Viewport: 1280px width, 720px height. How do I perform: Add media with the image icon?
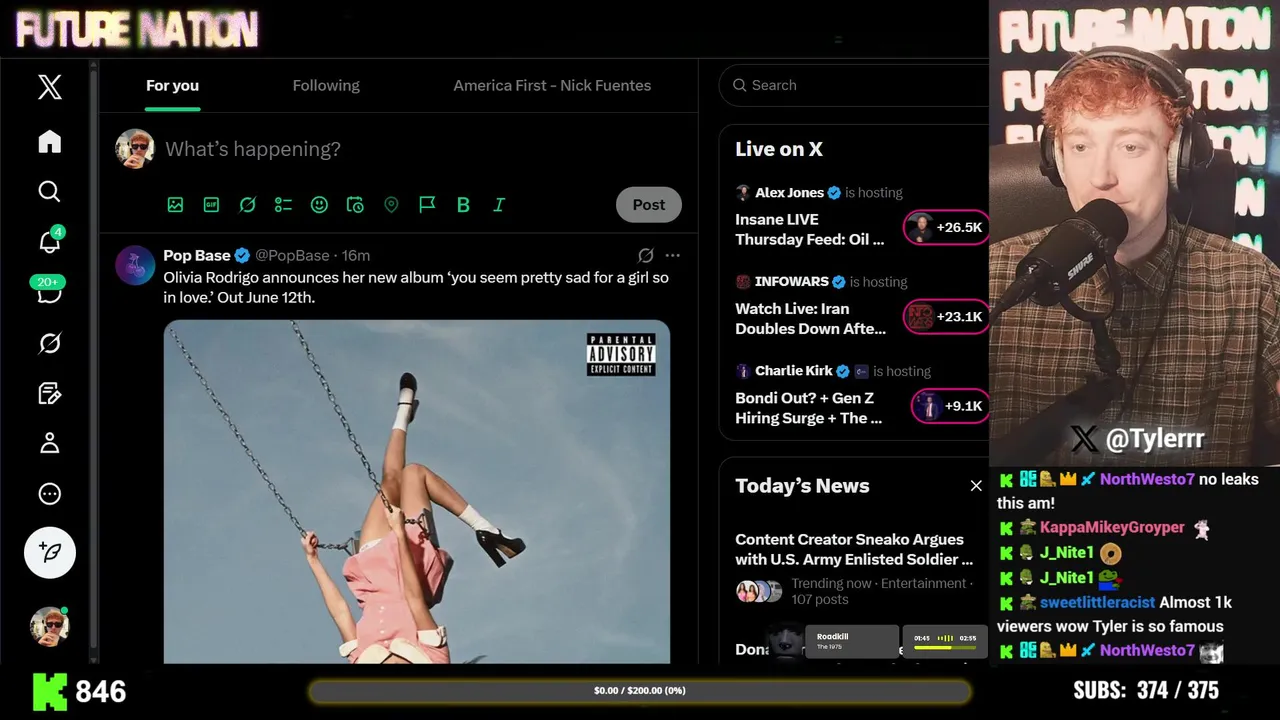(175, 205)
